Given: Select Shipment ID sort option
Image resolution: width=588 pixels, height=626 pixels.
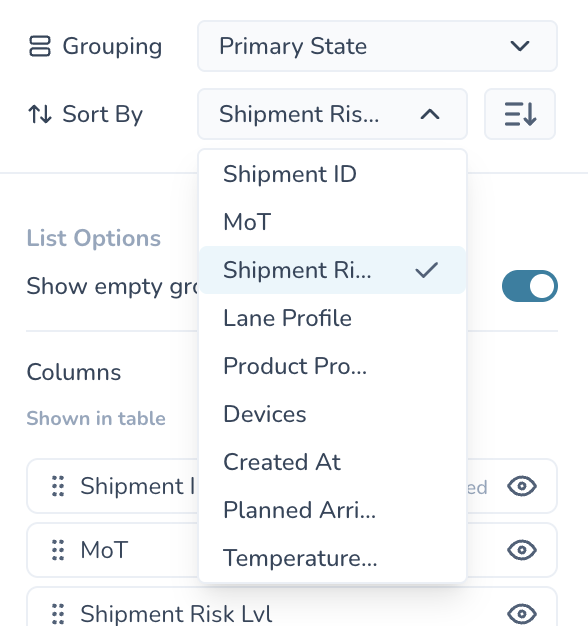Looking at the screenshot, I should coord(333,174).
